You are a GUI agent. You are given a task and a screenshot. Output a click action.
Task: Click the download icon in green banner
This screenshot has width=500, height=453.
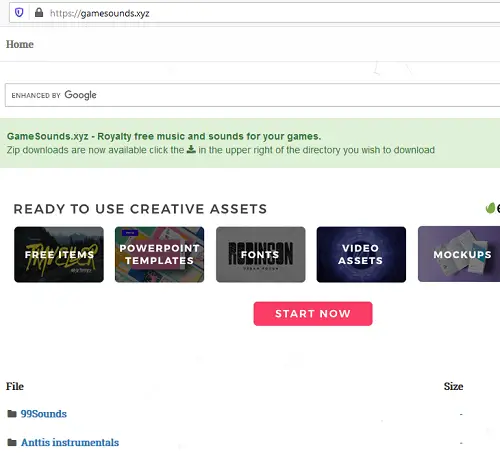[191, 149]
